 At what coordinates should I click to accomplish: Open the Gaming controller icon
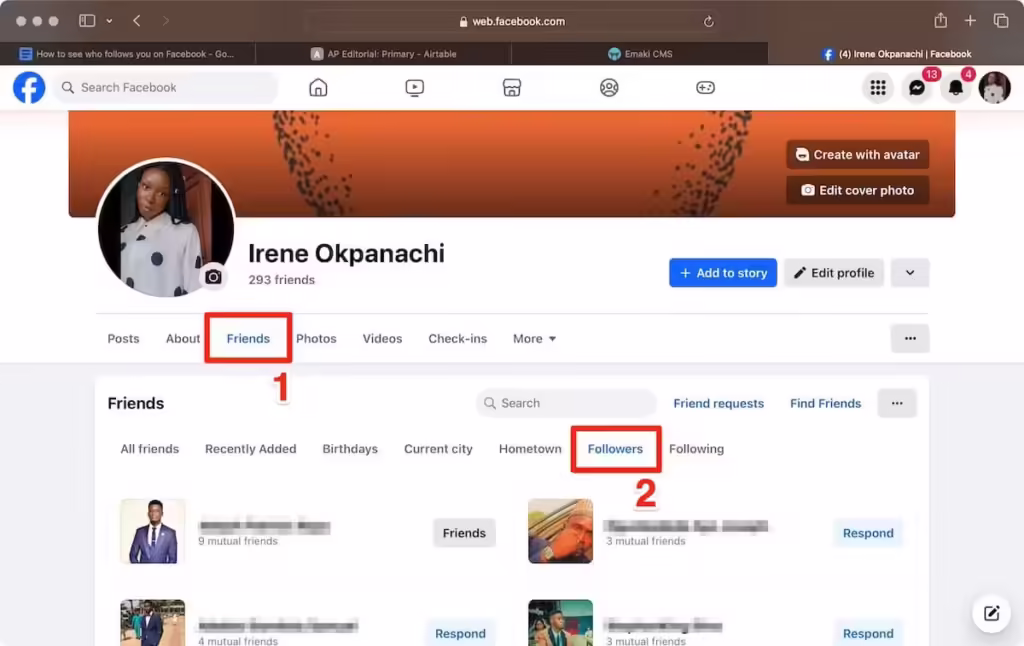pyautogui.click(x=705, y=87)
